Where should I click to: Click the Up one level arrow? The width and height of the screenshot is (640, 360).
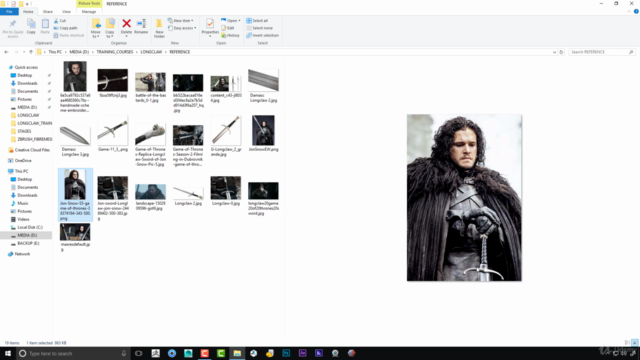[x=31, y=52]
